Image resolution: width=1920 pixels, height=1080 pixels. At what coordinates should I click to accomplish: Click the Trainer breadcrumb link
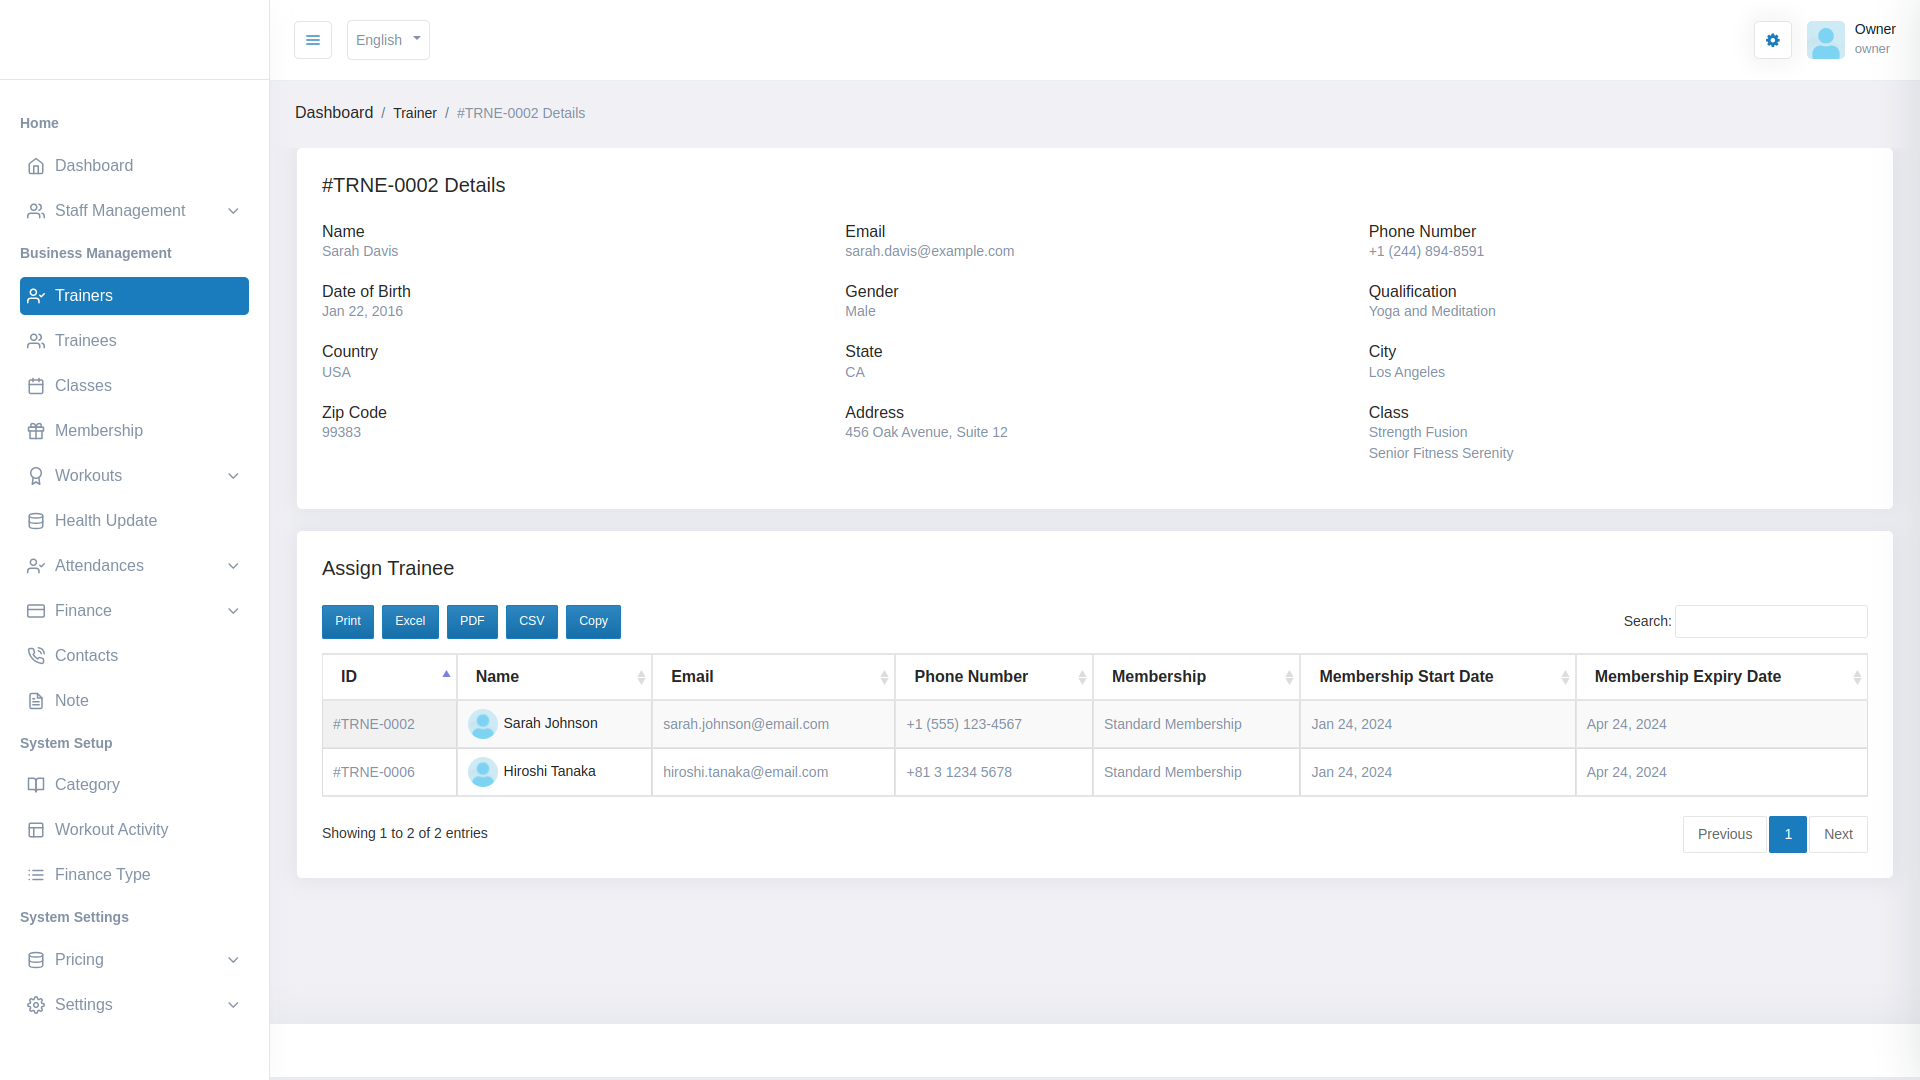pos(415,113)
